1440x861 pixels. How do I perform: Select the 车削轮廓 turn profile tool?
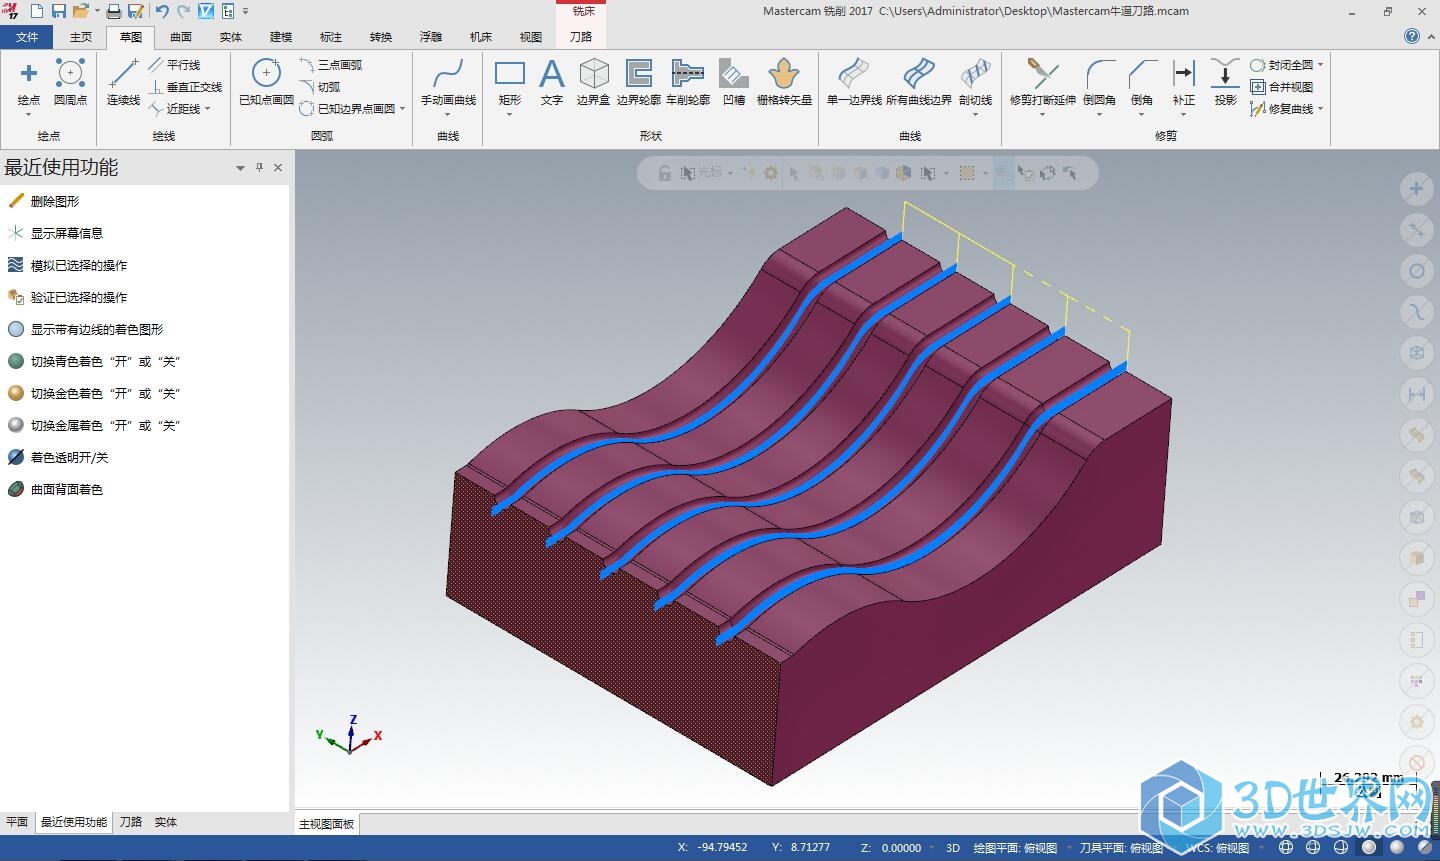click(x=688, y=80)
